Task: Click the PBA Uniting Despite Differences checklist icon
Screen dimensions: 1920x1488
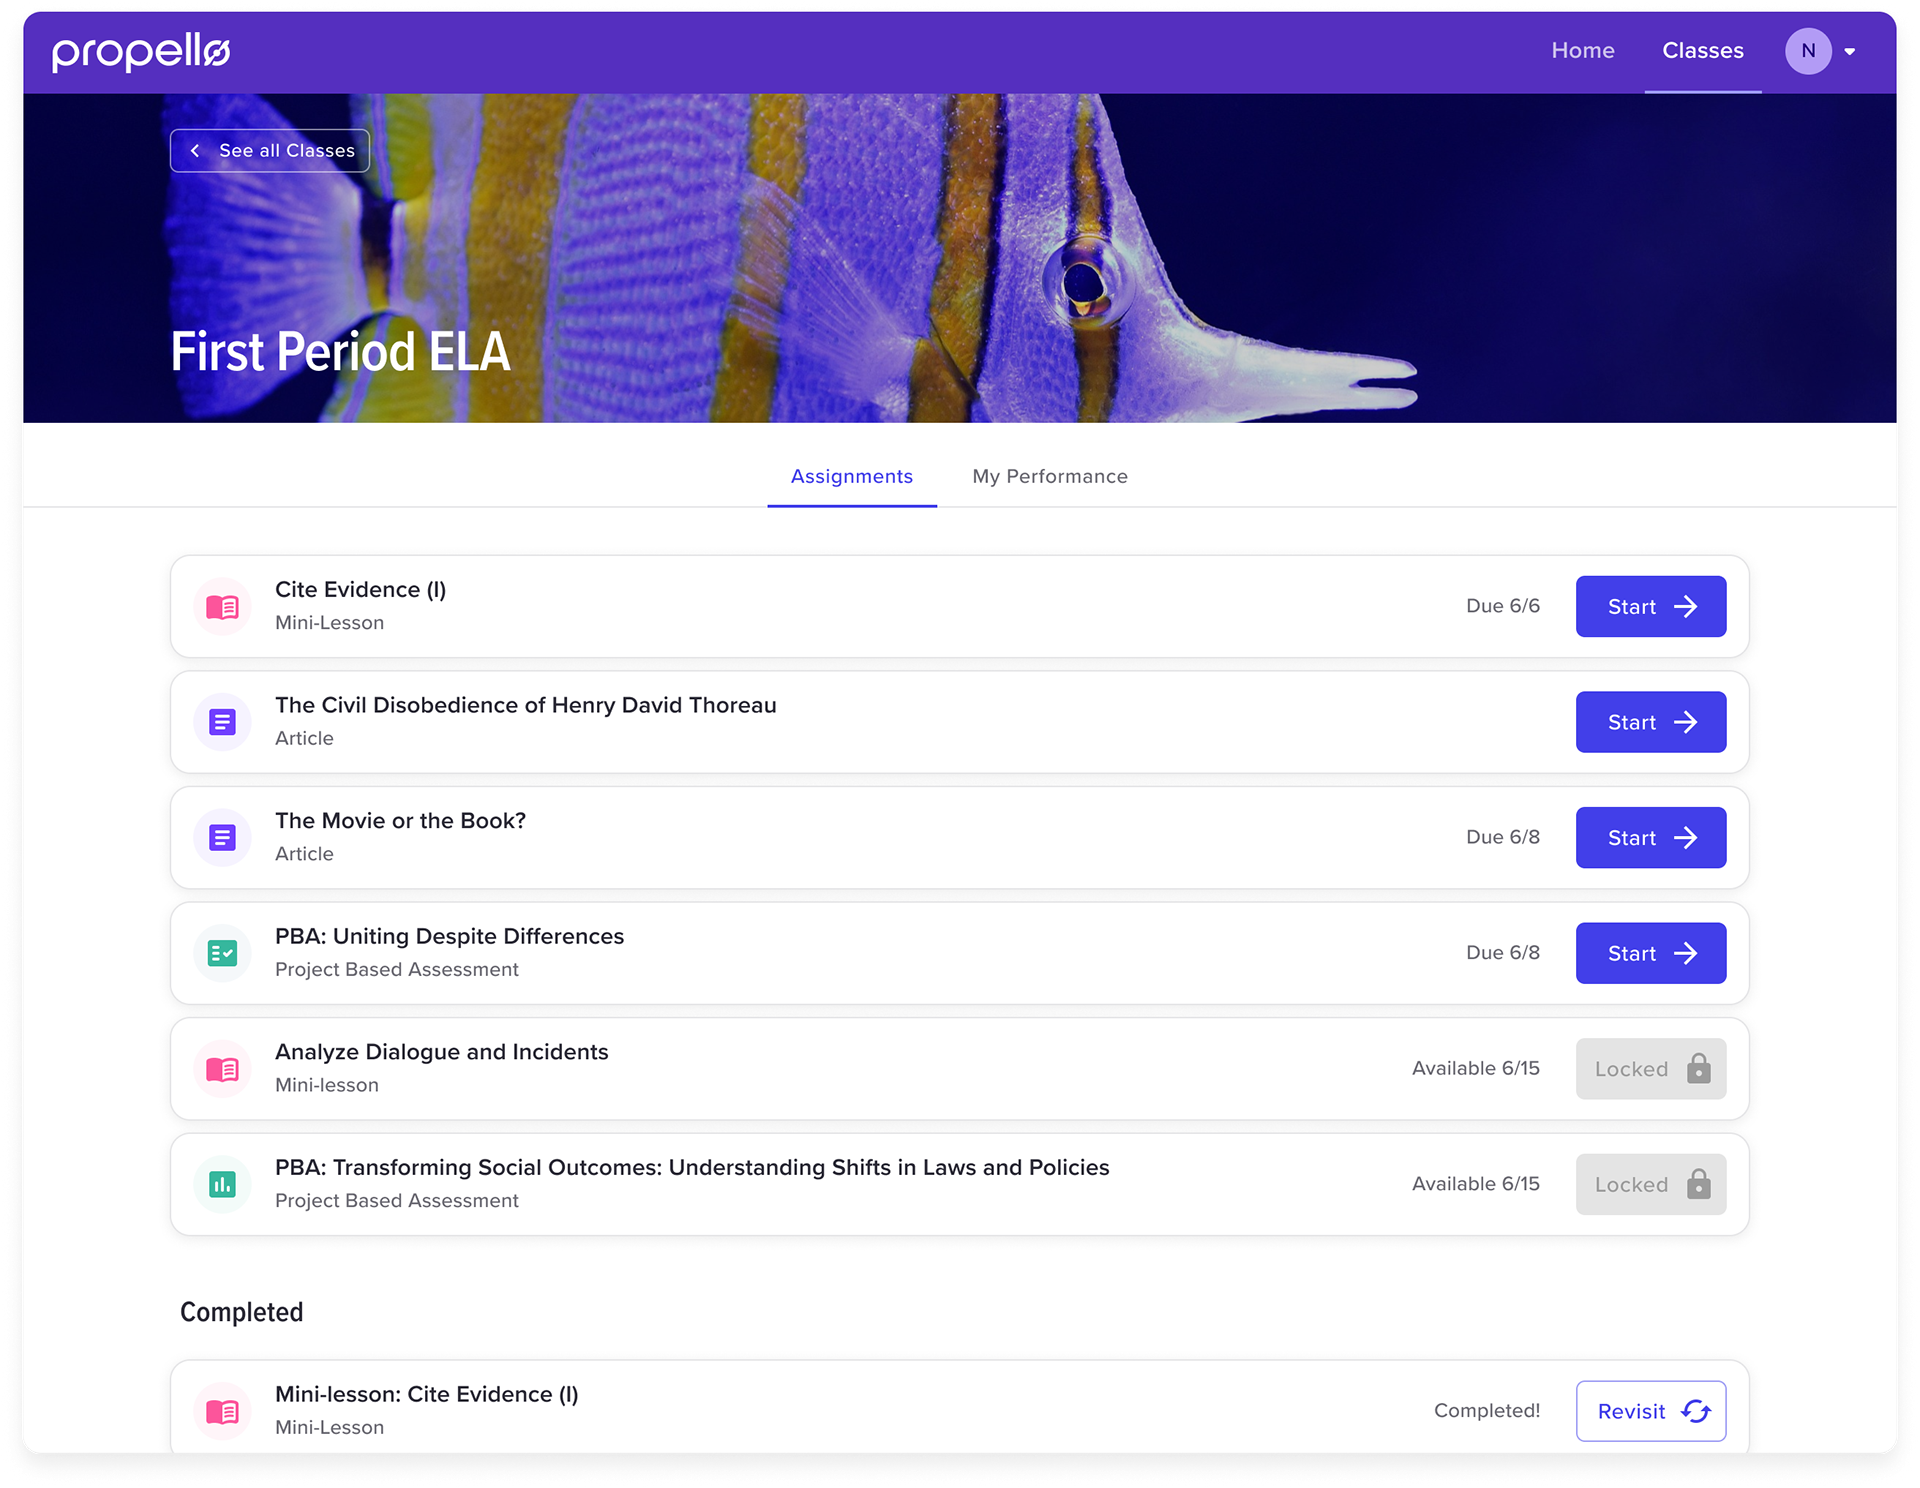Action: tap(222, 953)
